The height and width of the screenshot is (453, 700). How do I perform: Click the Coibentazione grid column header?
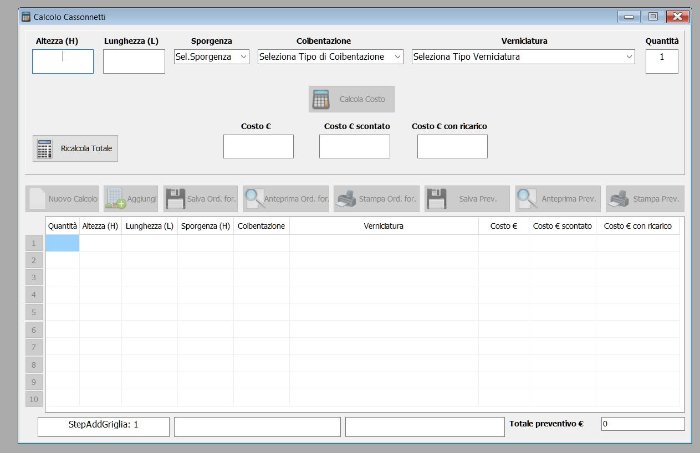[261, 226]
